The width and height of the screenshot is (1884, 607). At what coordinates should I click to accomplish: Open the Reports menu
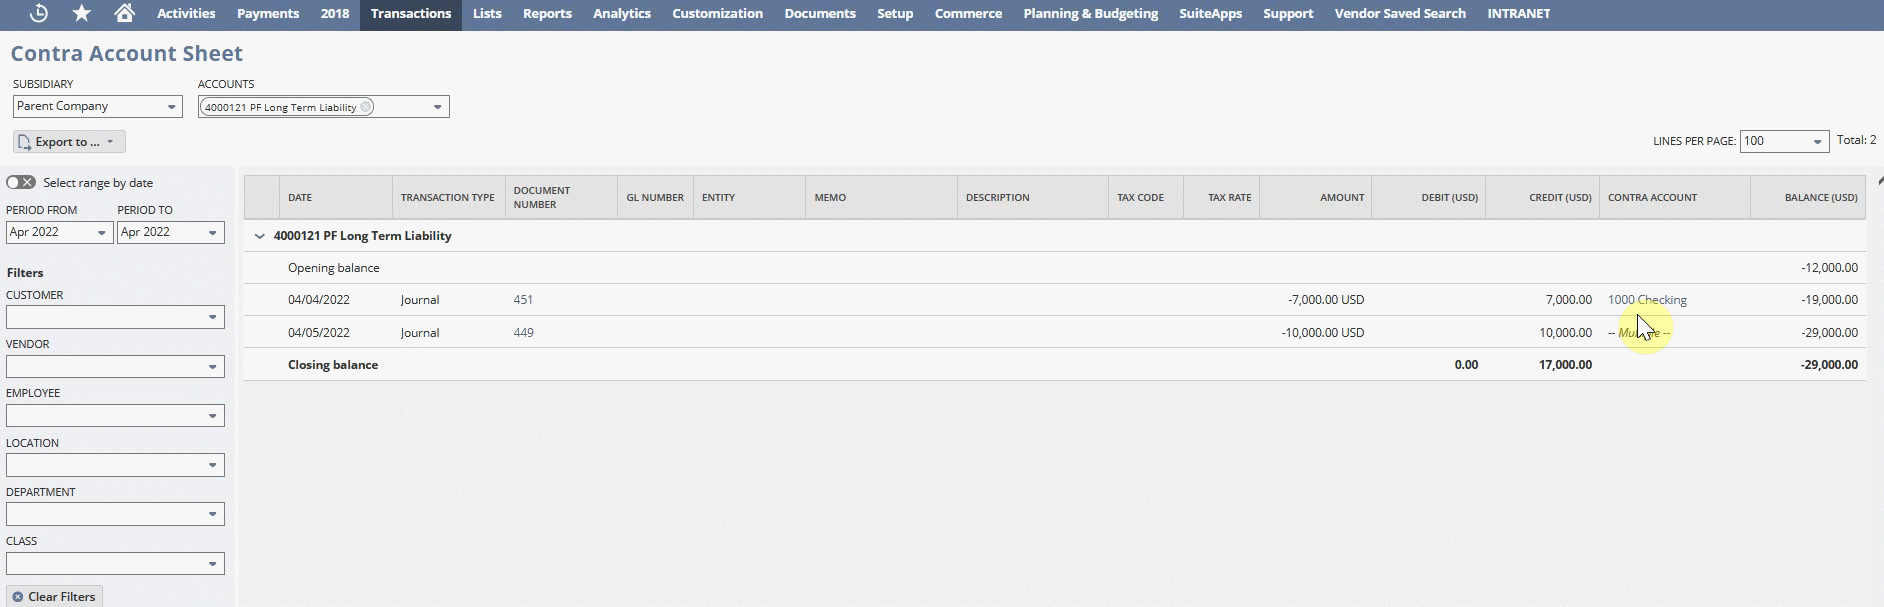click(x=547, y=13)
